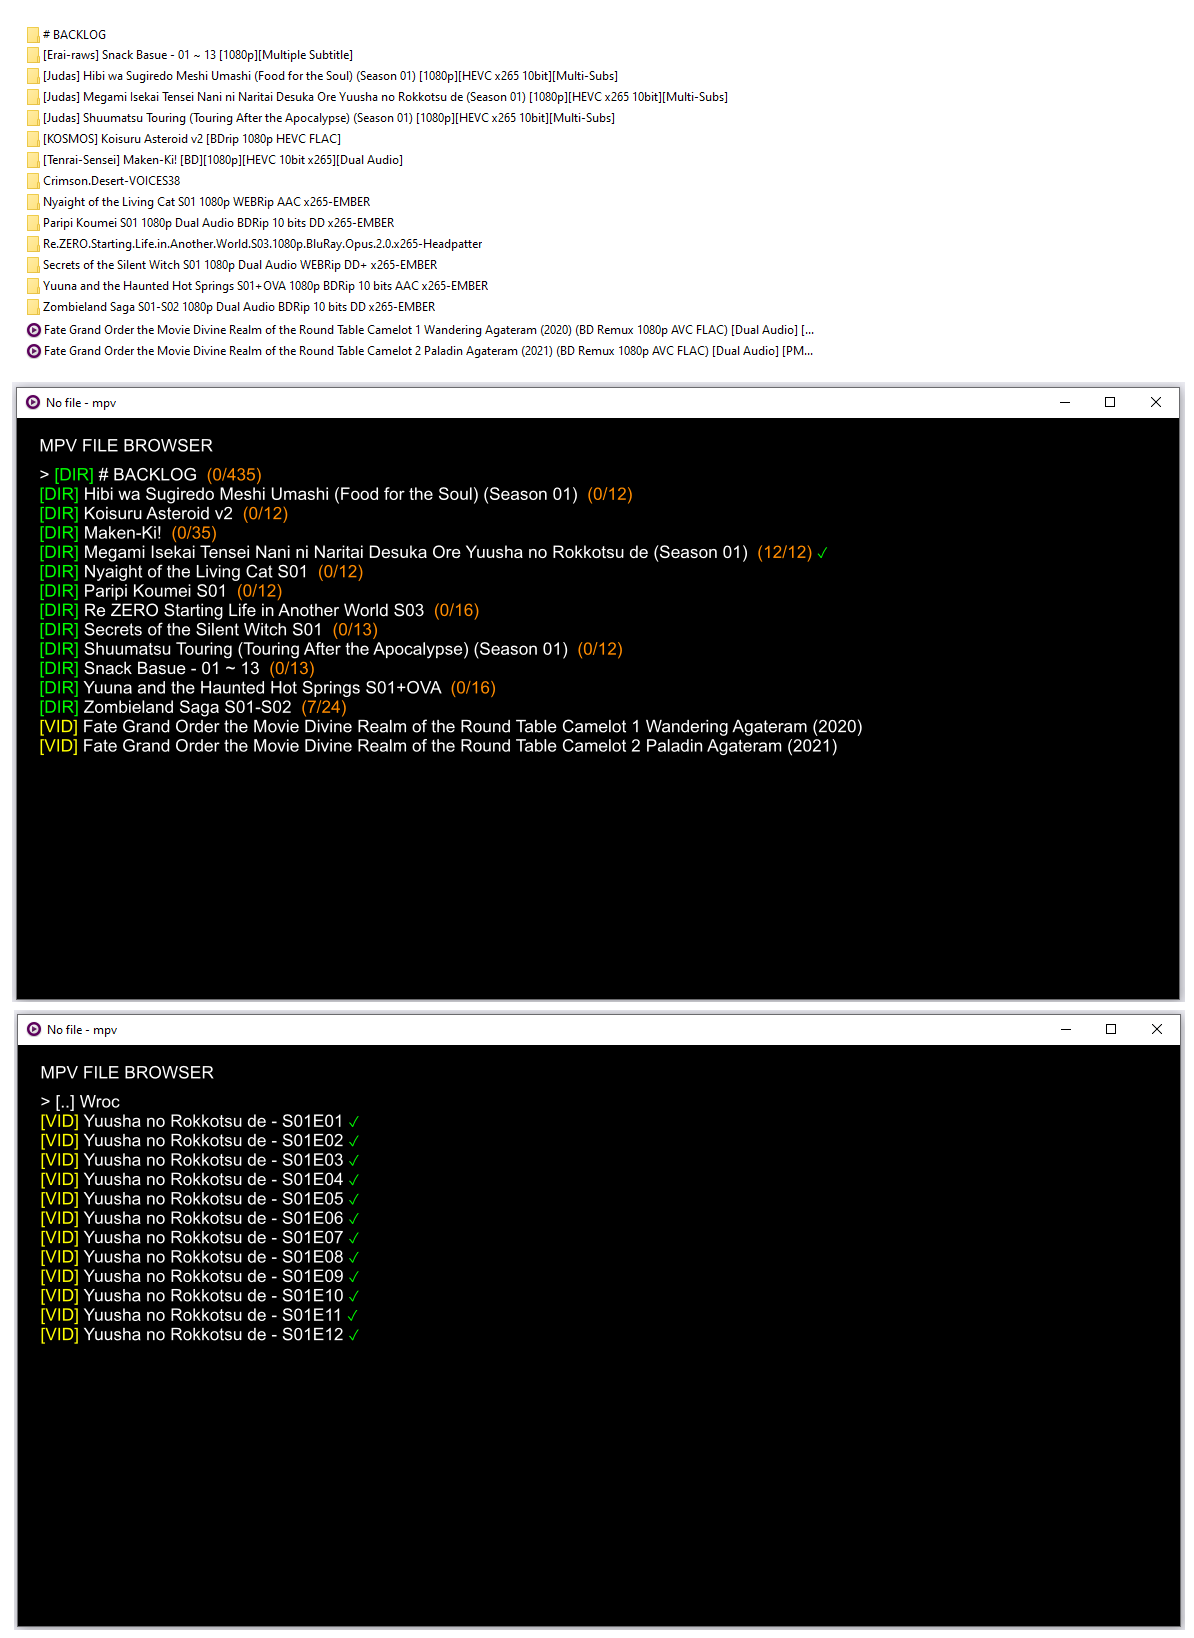Click folder icon for Yuuna and the Haunted Hot Springs
Image resolution: width=1194 pixels, height=1638 pixels.
33,287
